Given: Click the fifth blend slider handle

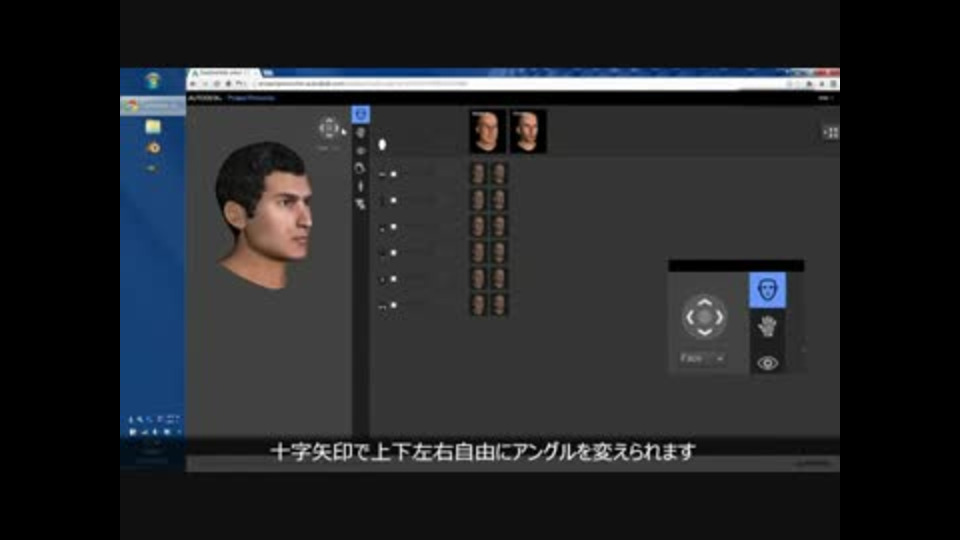Looking at the screenshot, I should (394, 279).
